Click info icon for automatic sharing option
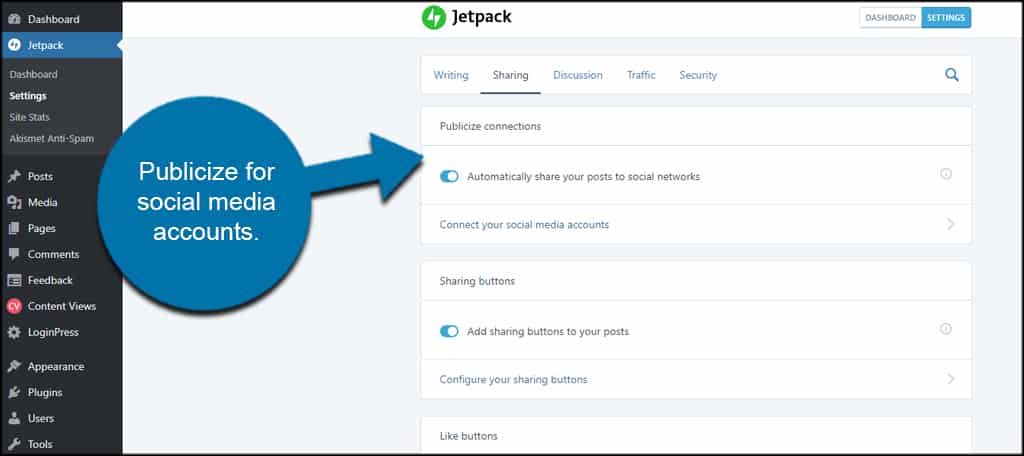The image size is (1024, 456). coord(946,174)
